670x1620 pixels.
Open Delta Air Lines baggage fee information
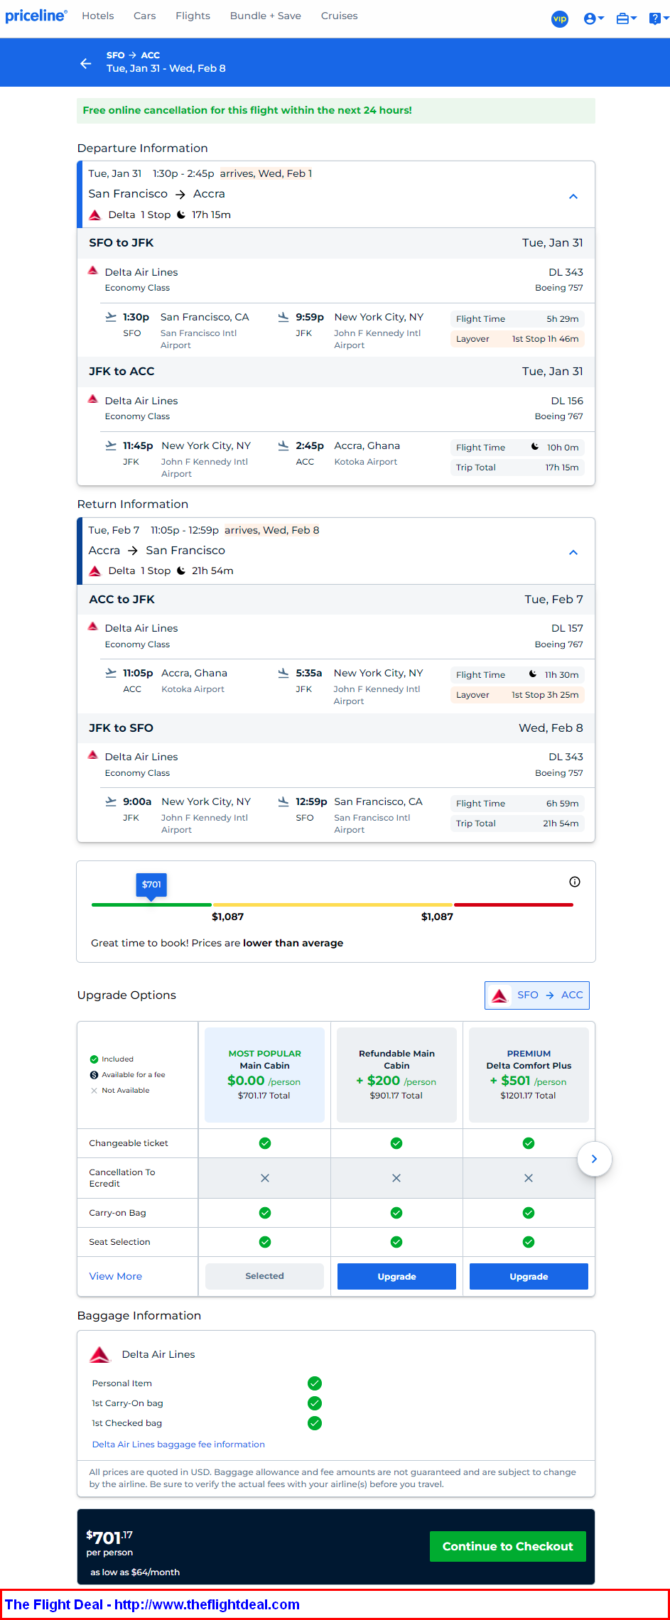click(179, 1444)
